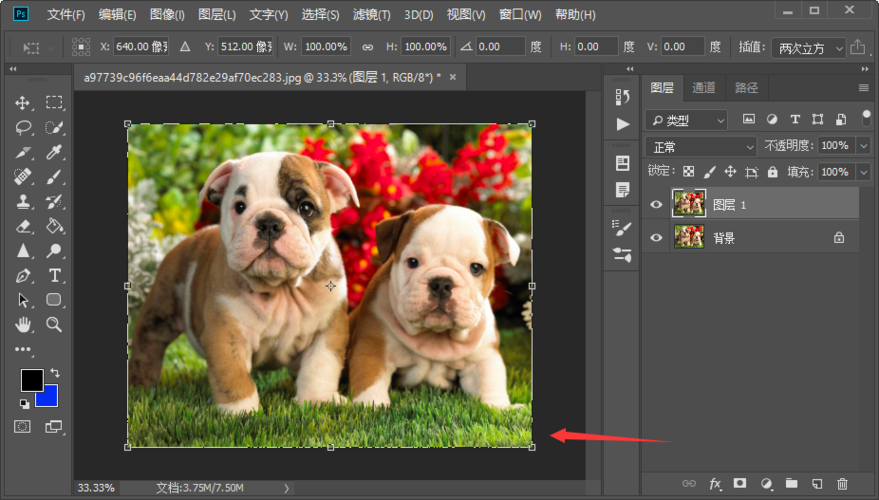Change the screen mode
879x500 pixels.
click(x=54, y=427)
